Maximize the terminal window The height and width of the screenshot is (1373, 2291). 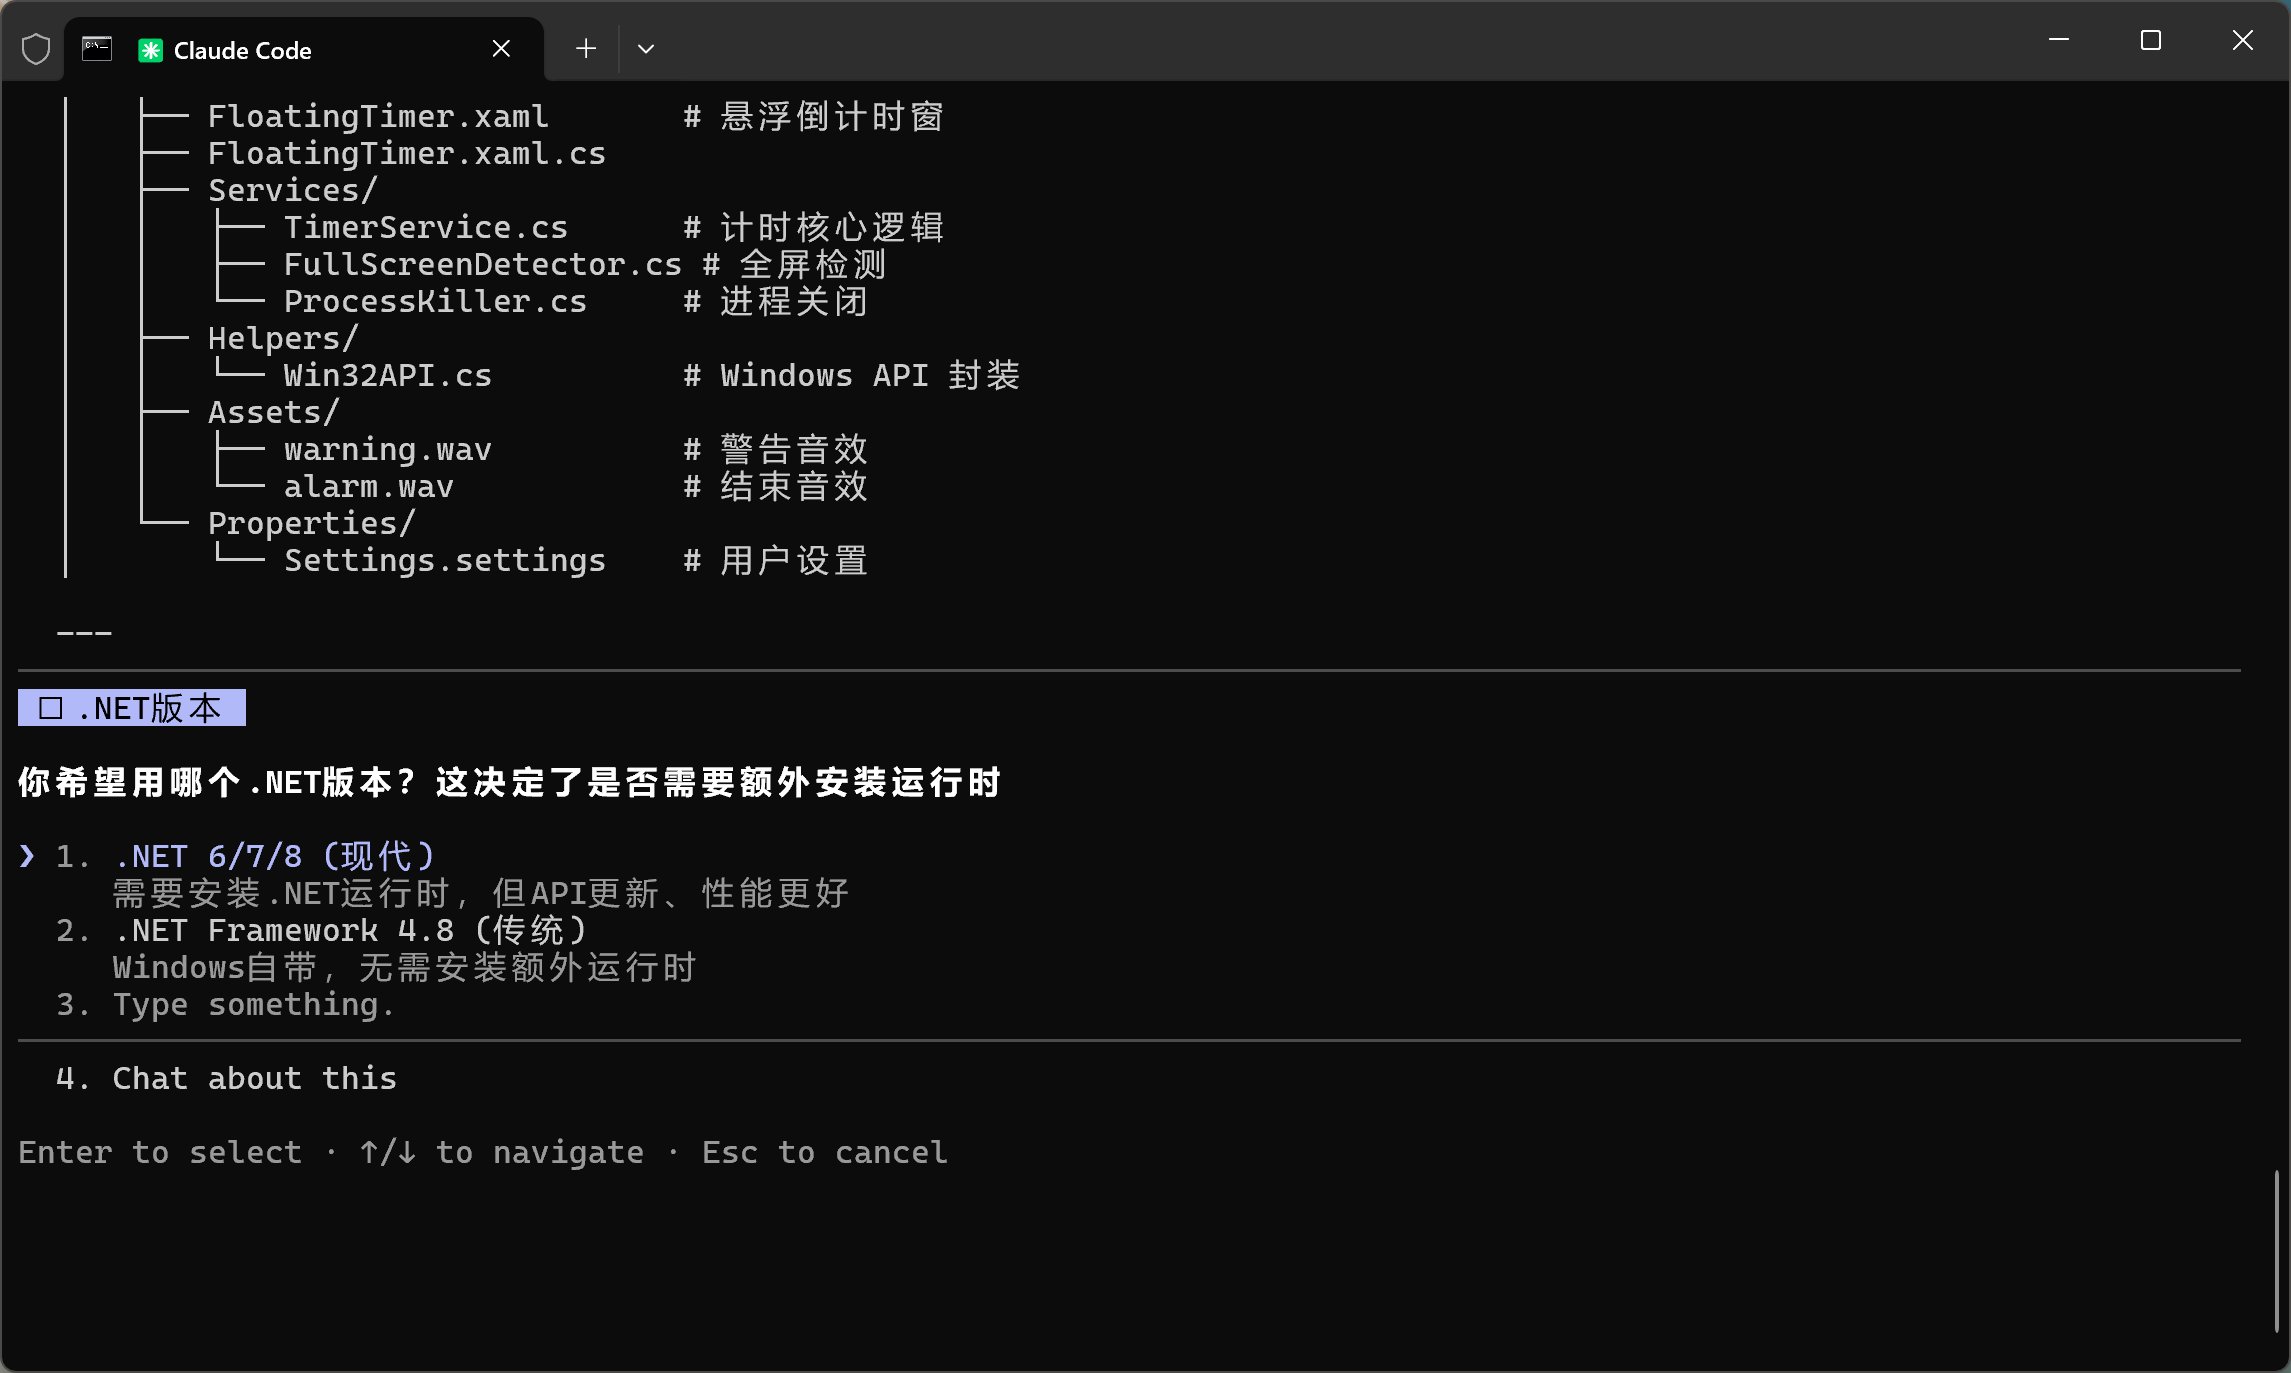2151,40
